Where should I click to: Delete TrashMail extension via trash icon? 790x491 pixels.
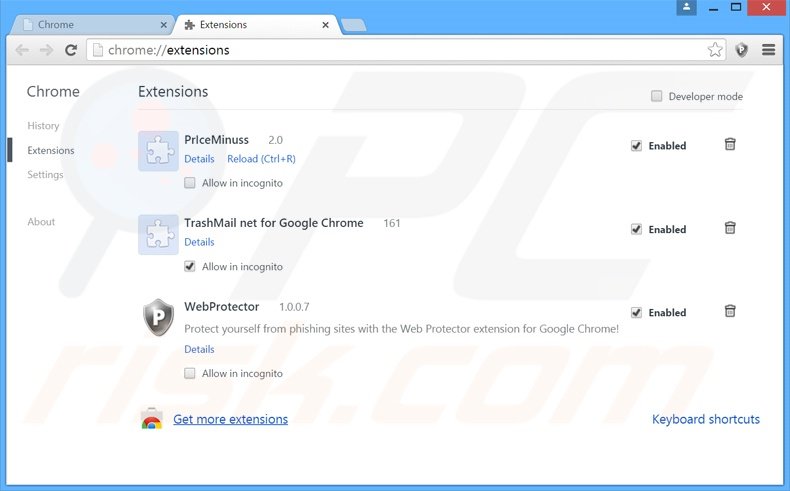tap(730, 228)
